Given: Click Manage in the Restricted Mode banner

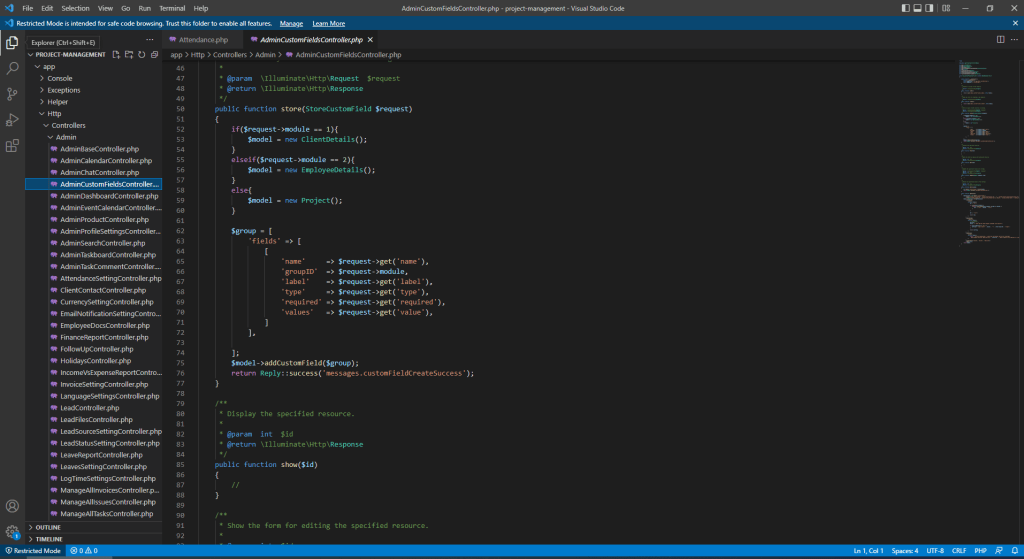Looking at the screenshot, I should click(291, 23).
